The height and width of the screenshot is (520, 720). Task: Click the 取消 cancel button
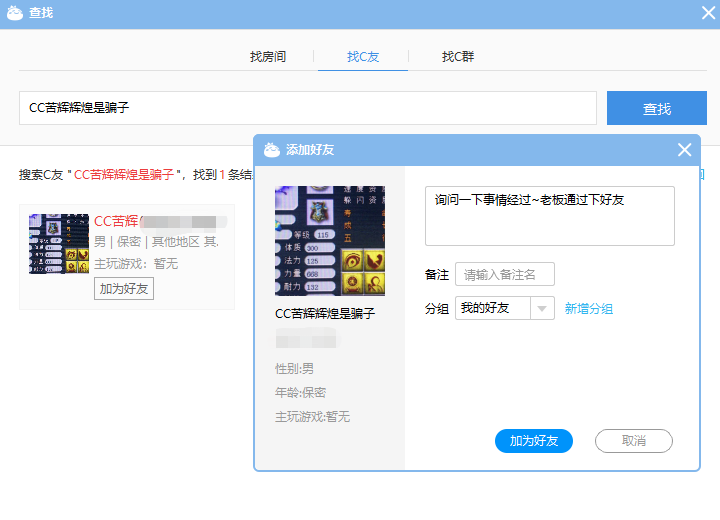coord(634,441)
